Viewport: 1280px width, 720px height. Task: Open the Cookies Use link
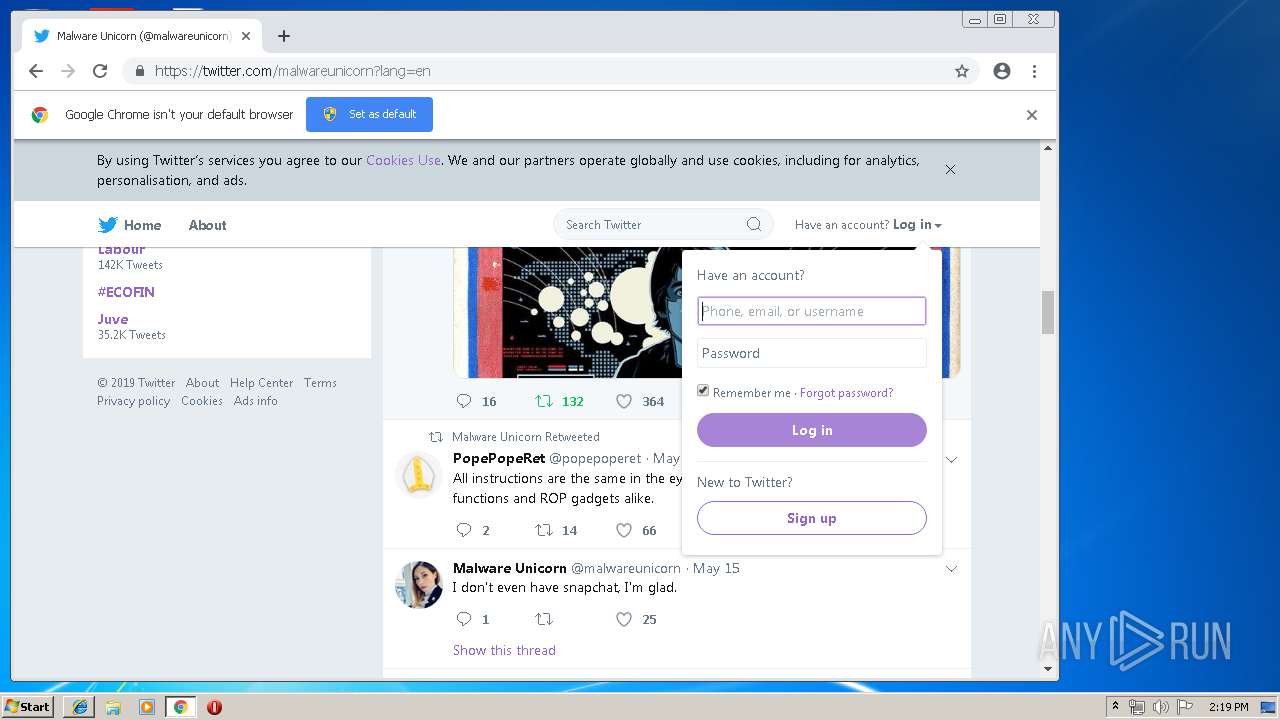tap(403, 160)
